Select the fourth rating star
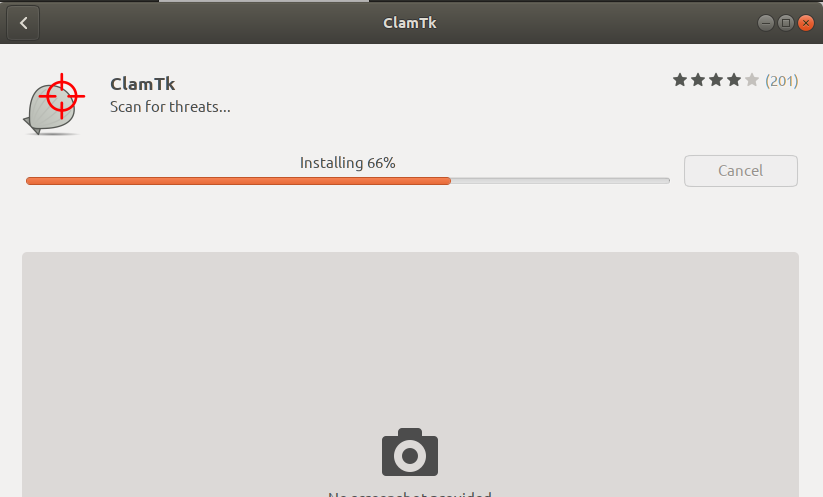This screenshot has height=497, width=823. coord(734,80)
